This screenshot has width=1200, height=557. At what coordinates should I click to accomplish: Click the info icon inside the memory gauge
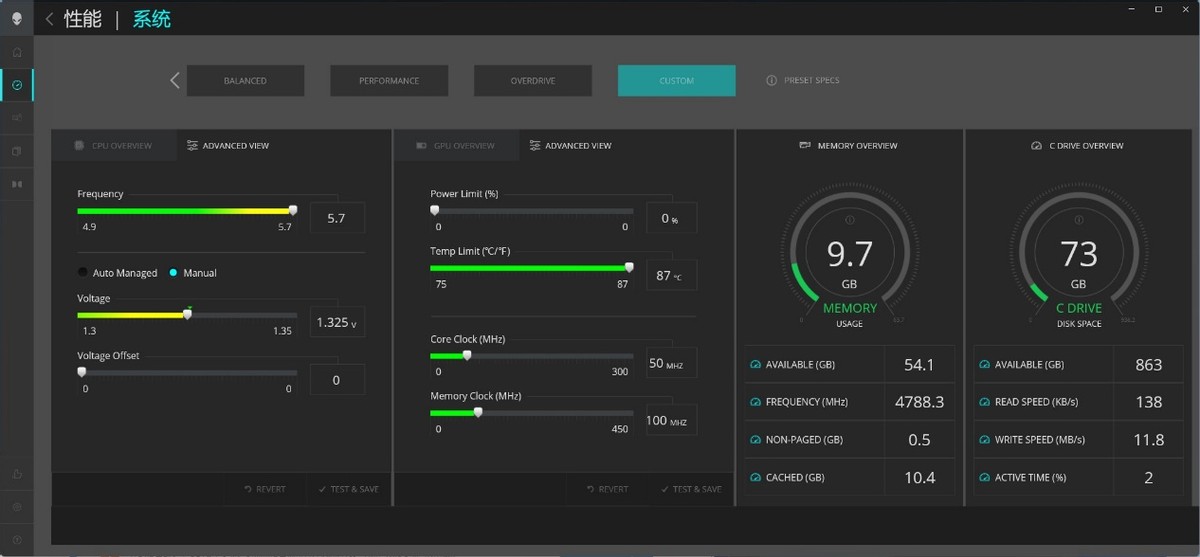(x=850, y=220)
